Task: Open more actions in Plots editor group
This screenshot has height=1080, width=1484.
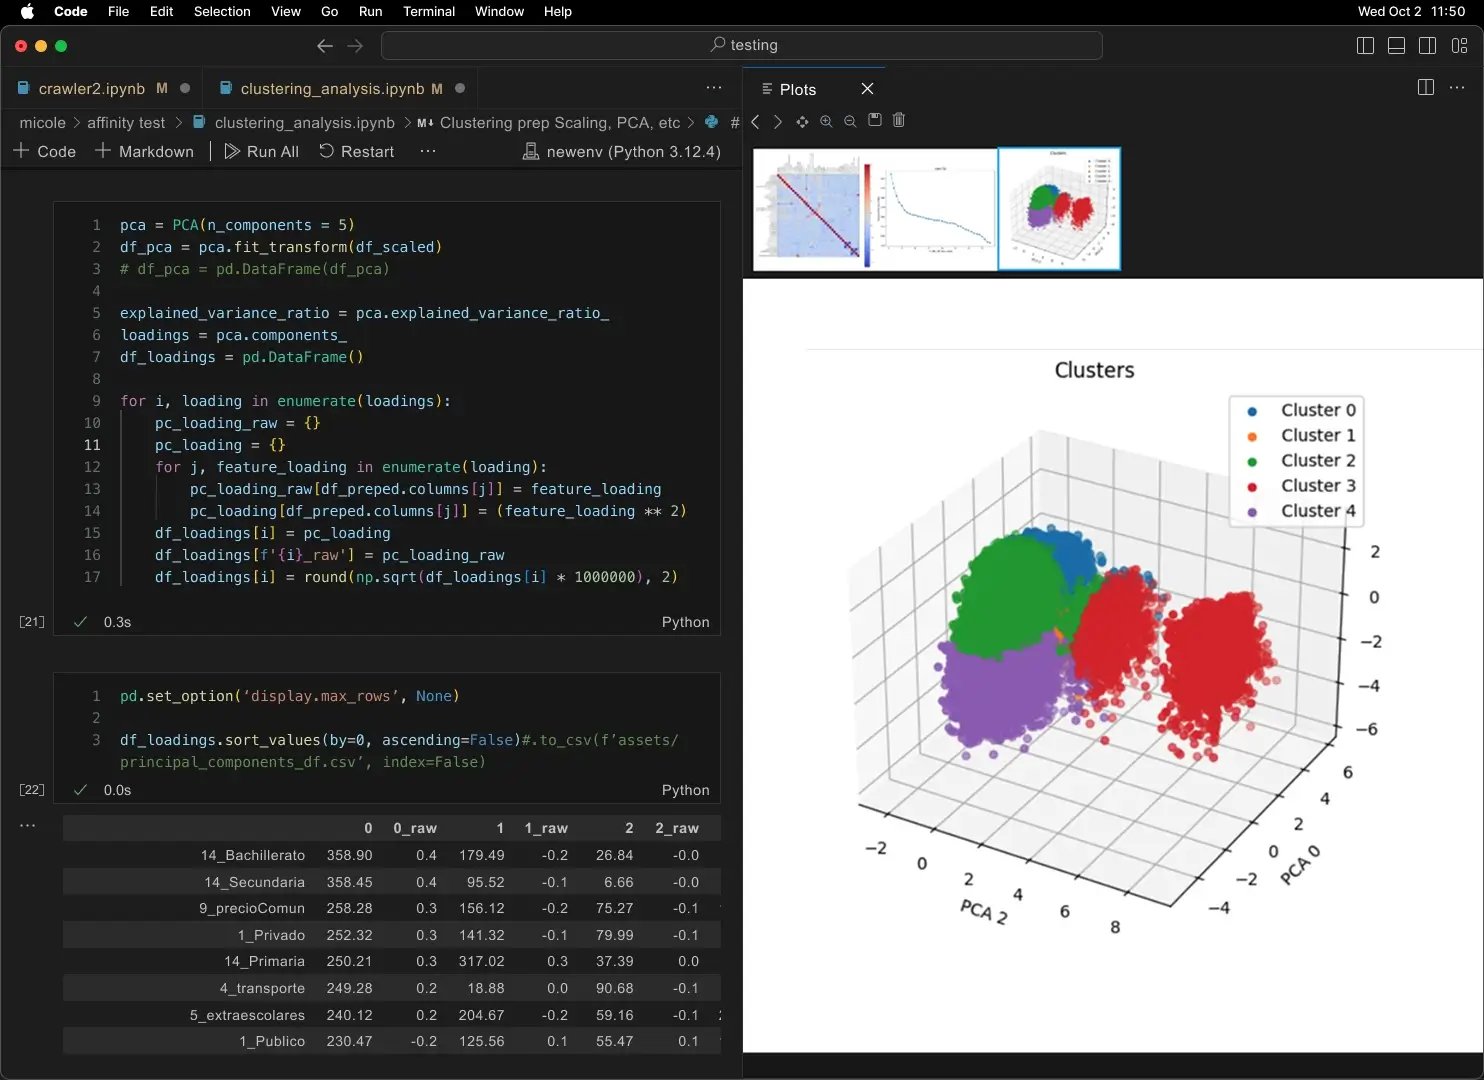Action: tap(1457, 88)
